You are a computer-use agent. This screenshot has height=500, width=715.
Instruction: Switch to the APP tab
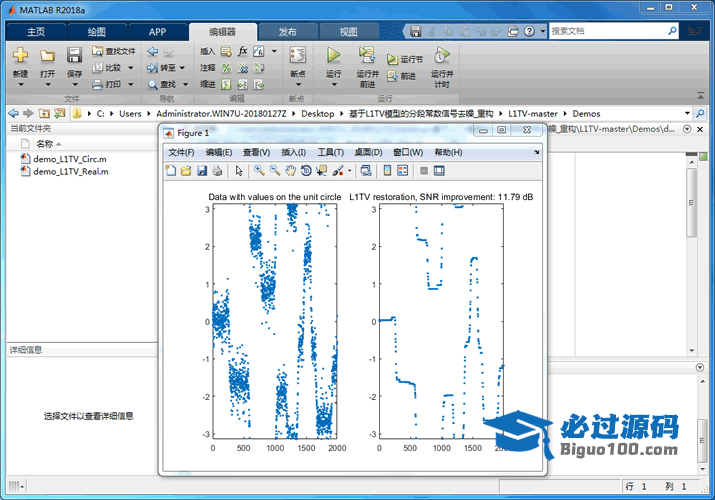tap(157, 32)
